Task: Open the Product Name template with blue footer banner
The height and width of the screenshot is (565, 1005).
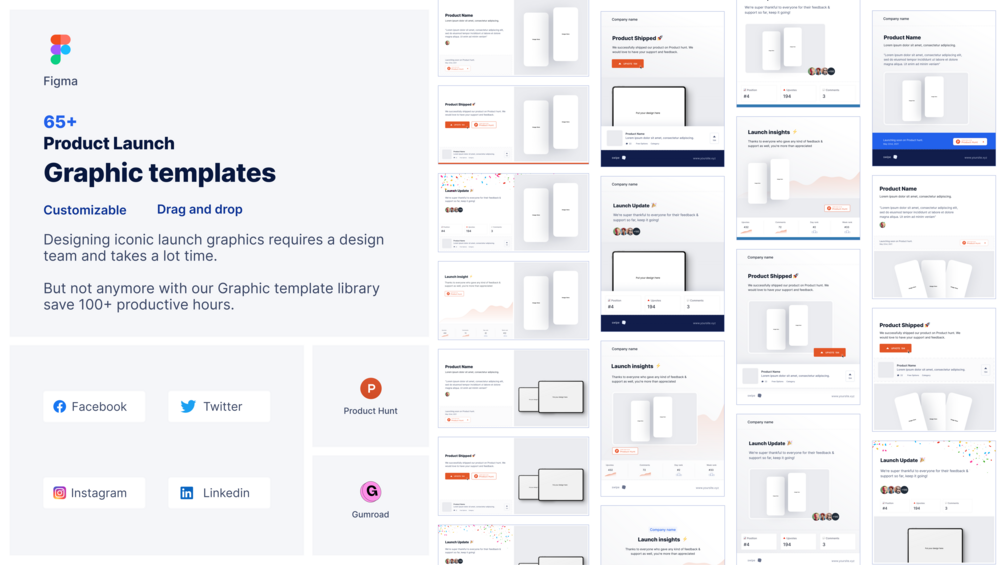Action: (x=934, y=88)
